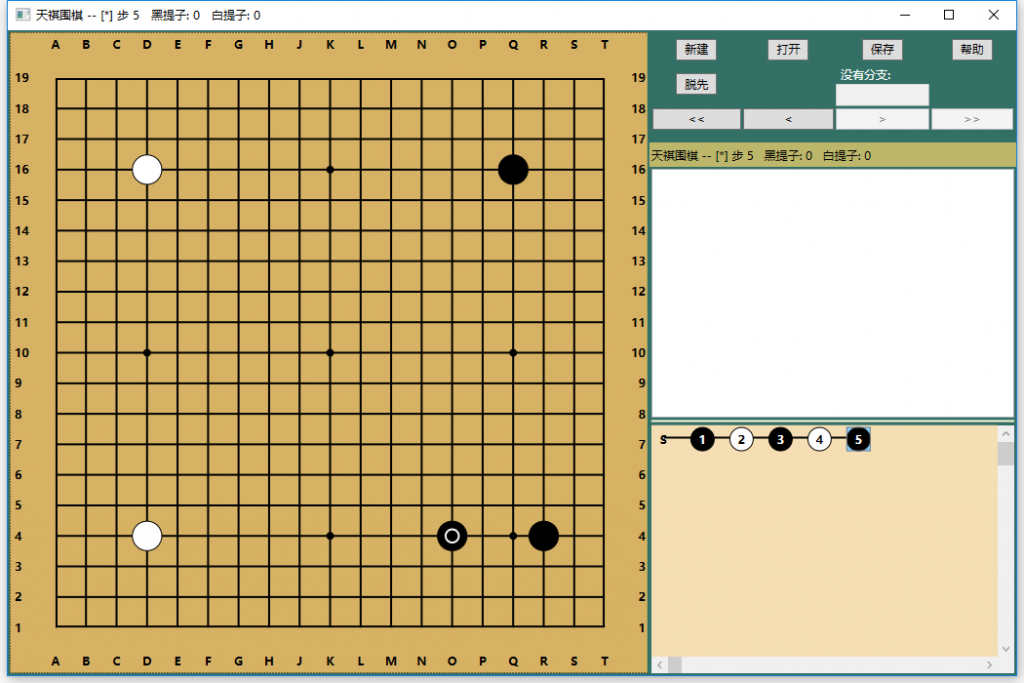Step forward one move with > button
Viewport: 1024px width, 683px height.
pos(881,119)
